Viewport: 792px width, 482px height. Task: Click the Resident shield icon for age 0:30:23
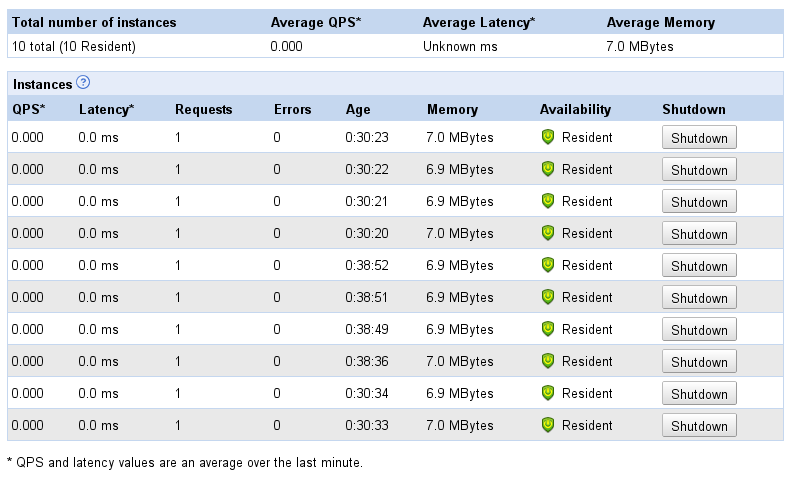point(547,137)
